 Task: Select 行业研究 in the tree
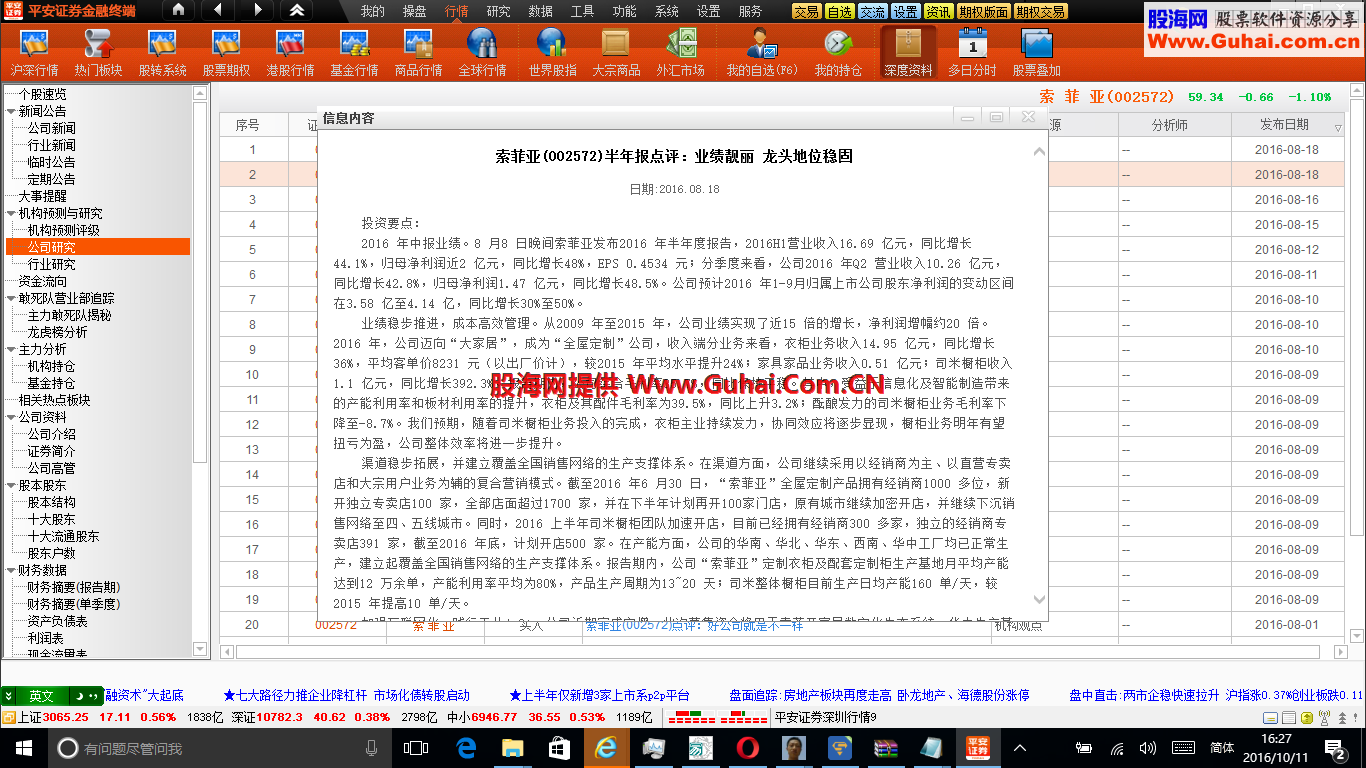[x=51, y=264]
